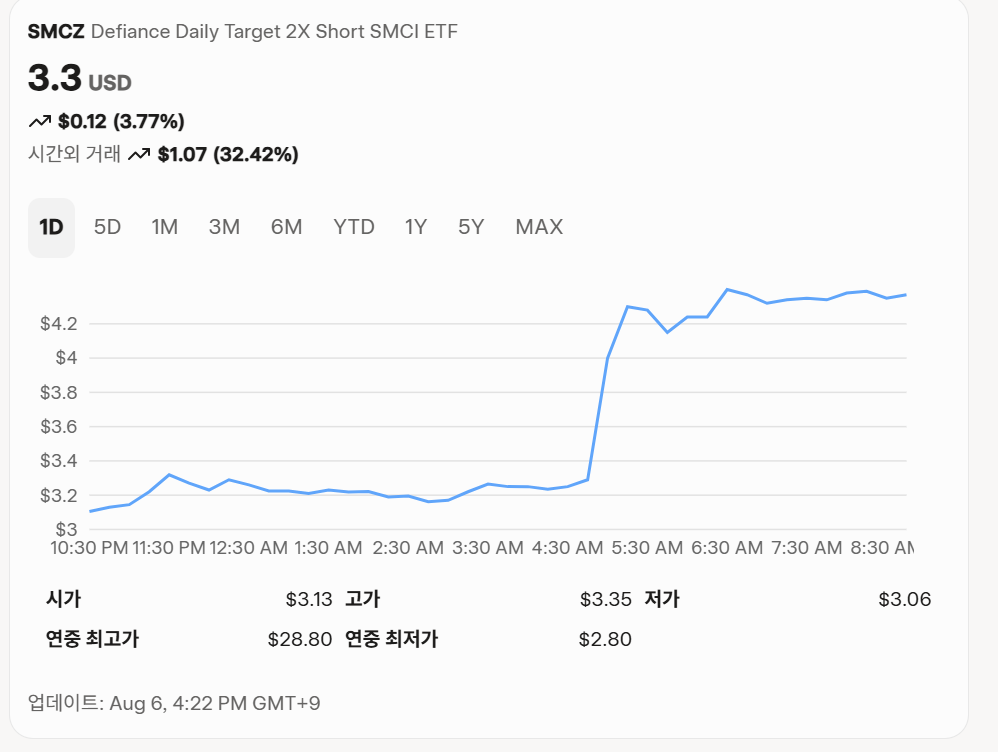998x752 pixels.
Task: Click the 7:30 AM x-axis label
Action: tap(806, 548)
